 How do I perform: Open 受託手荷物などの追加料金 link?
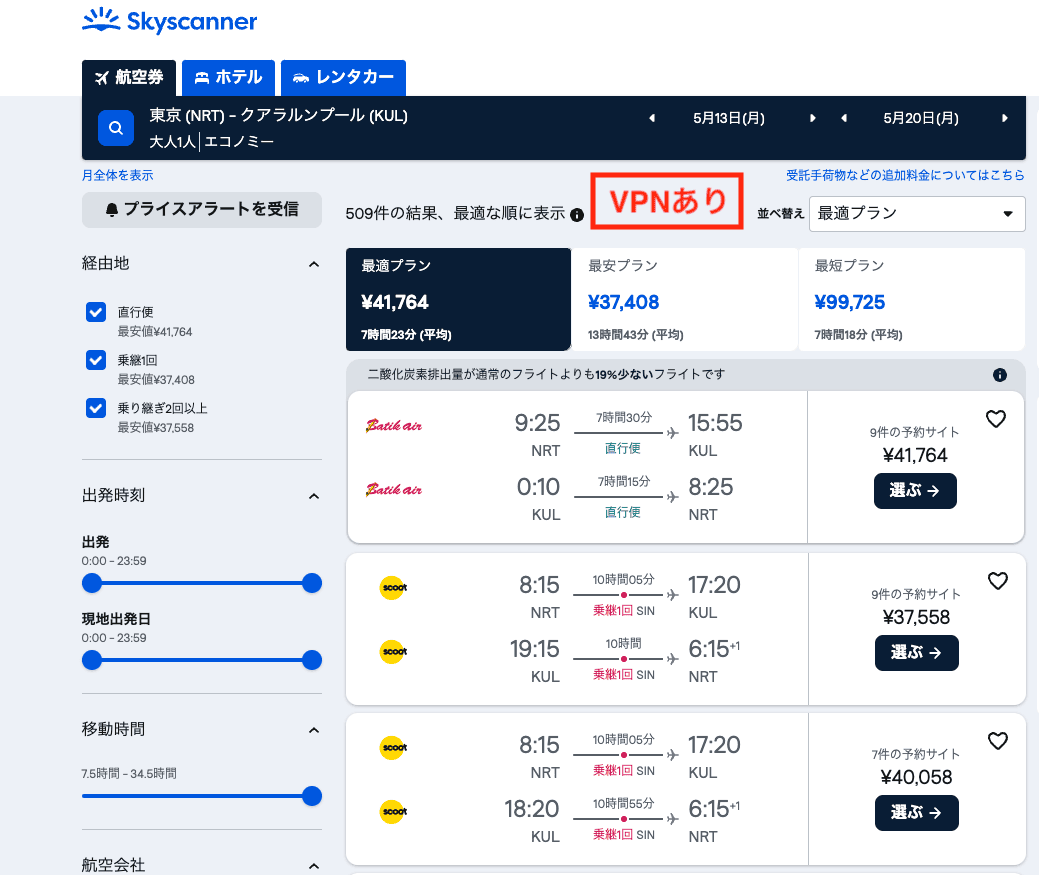(905, 176)
